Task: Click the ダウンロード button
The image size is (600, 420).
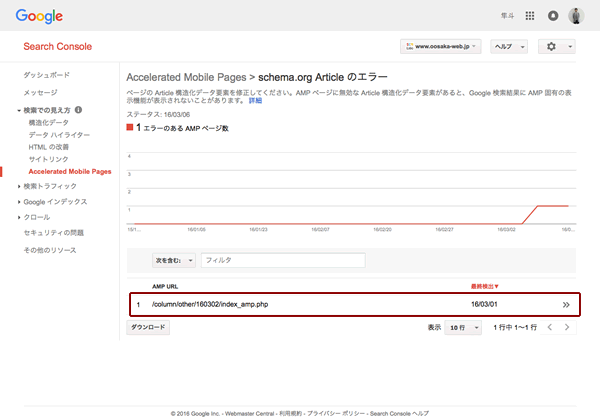Action: (148, 327)
